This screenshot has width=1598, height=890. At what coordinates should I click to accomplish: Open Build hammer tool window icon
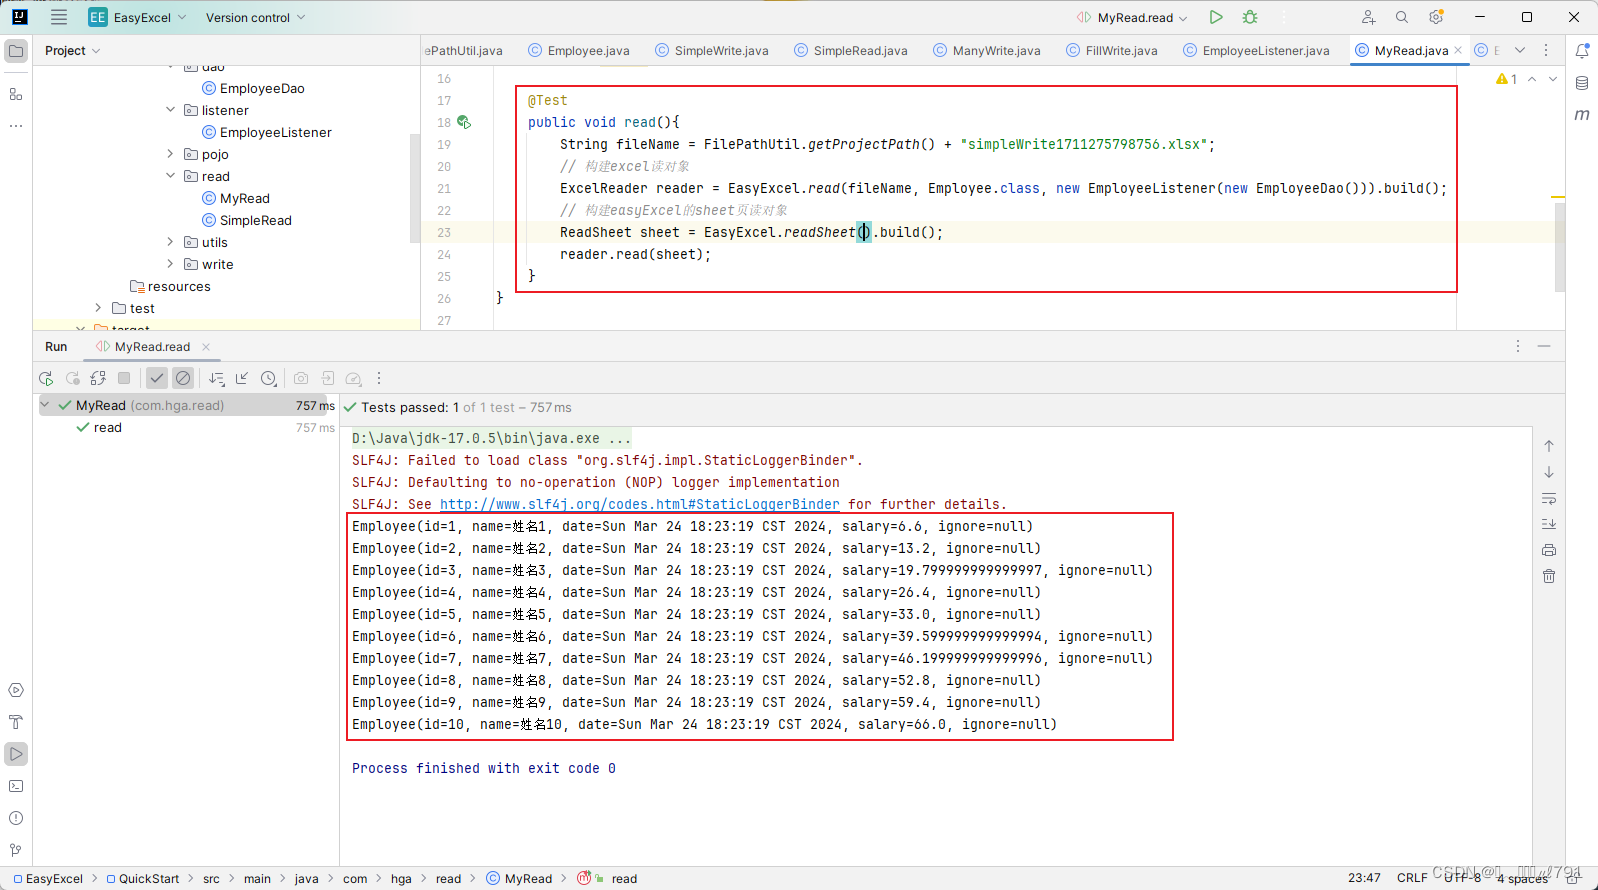(16, 722)
